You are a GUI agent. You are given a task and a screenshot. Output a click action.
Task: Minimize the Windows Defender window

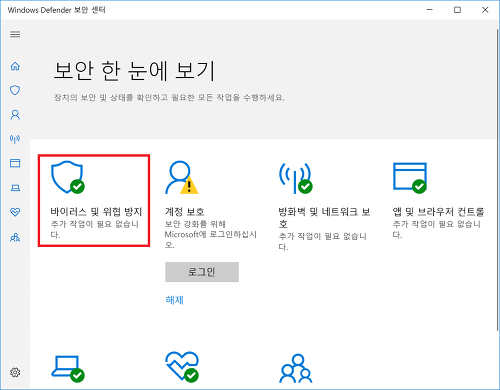[430, 10]
